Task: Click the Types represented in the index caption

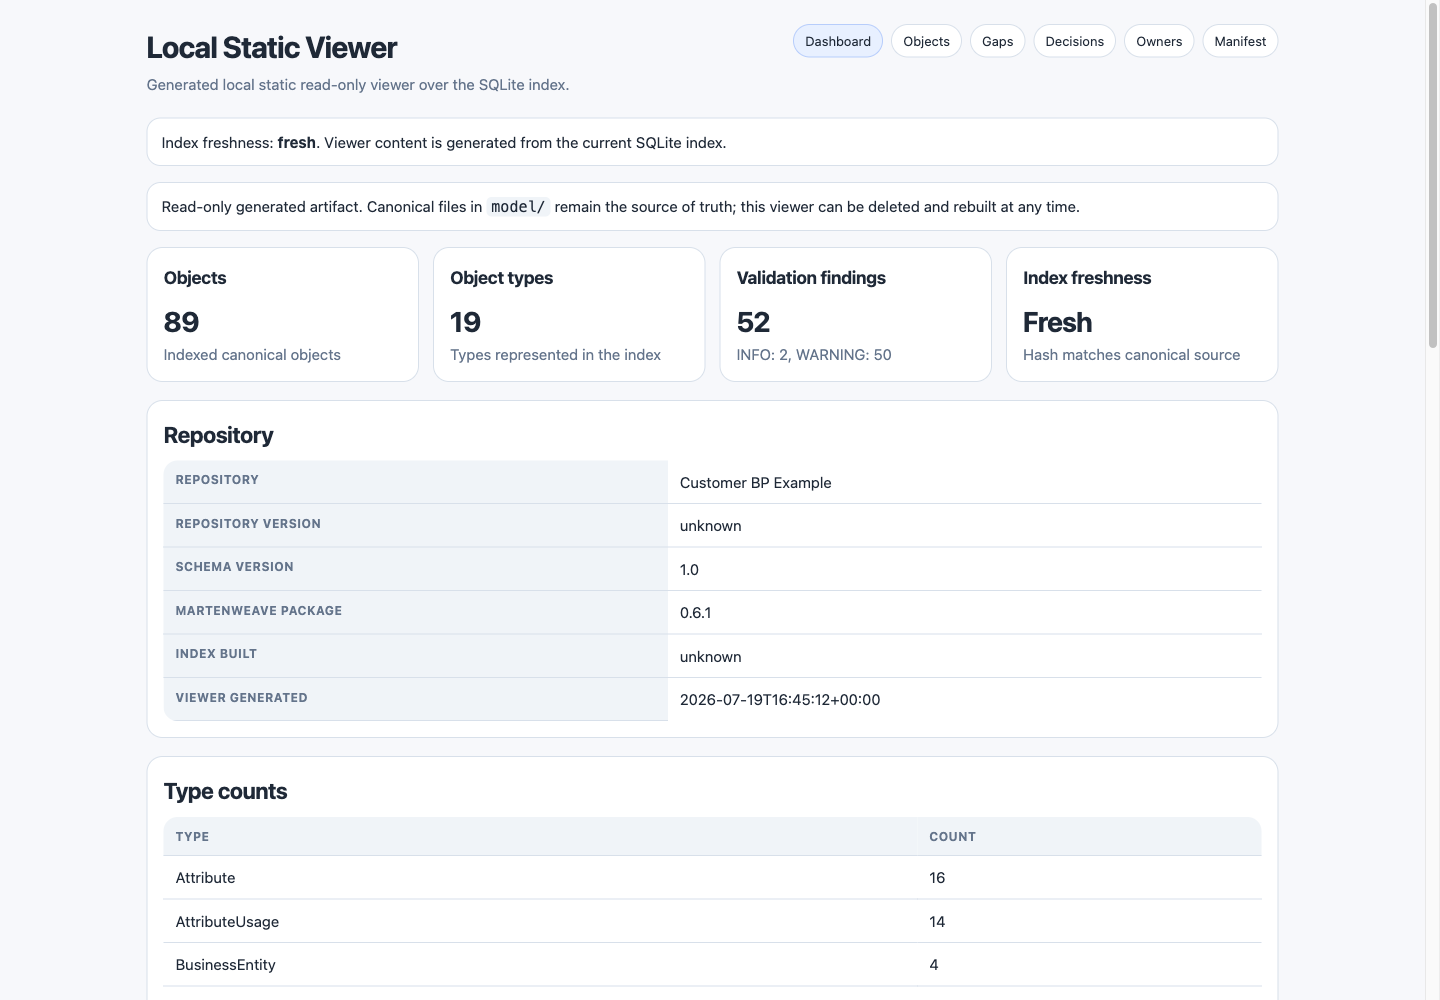Action: tap(555, 355)
